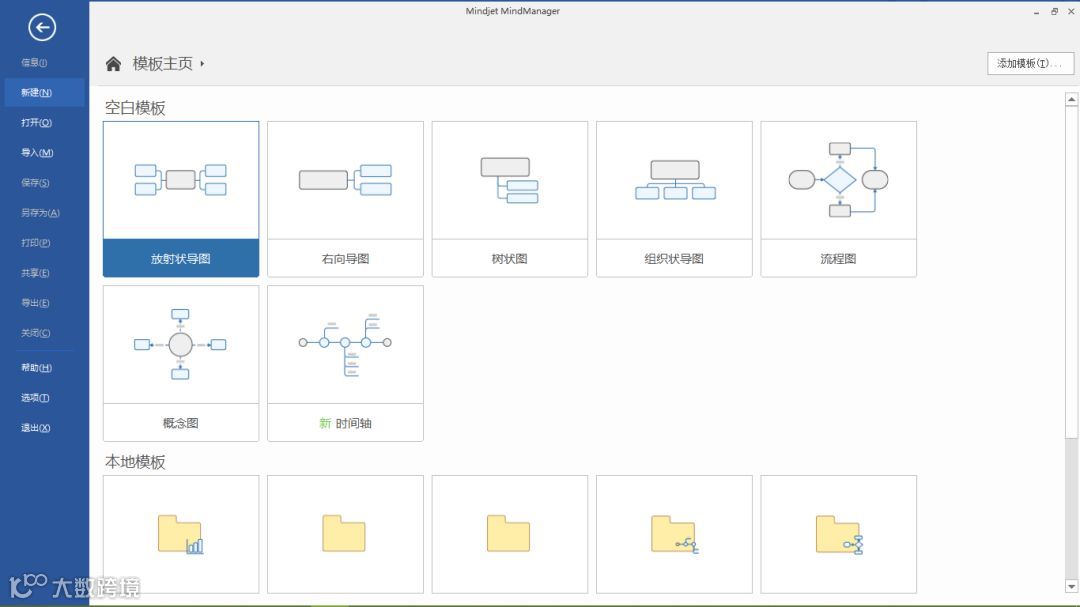Open the fifth local folder with flowchart symbol
Screen dimensions: 1080x607
[839, 534]
